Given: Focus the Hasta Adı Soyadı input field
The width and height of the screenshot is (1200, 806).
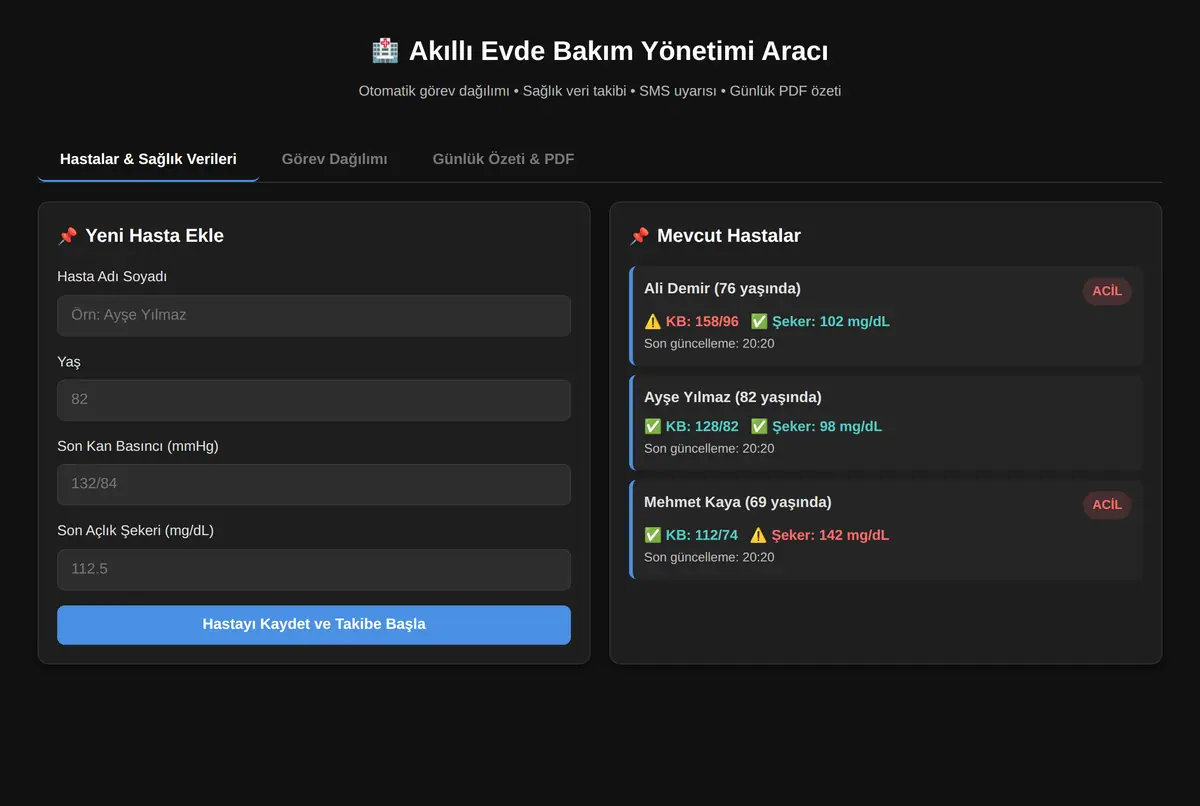Looking at the screenshot, I should (x=314, y=315).
